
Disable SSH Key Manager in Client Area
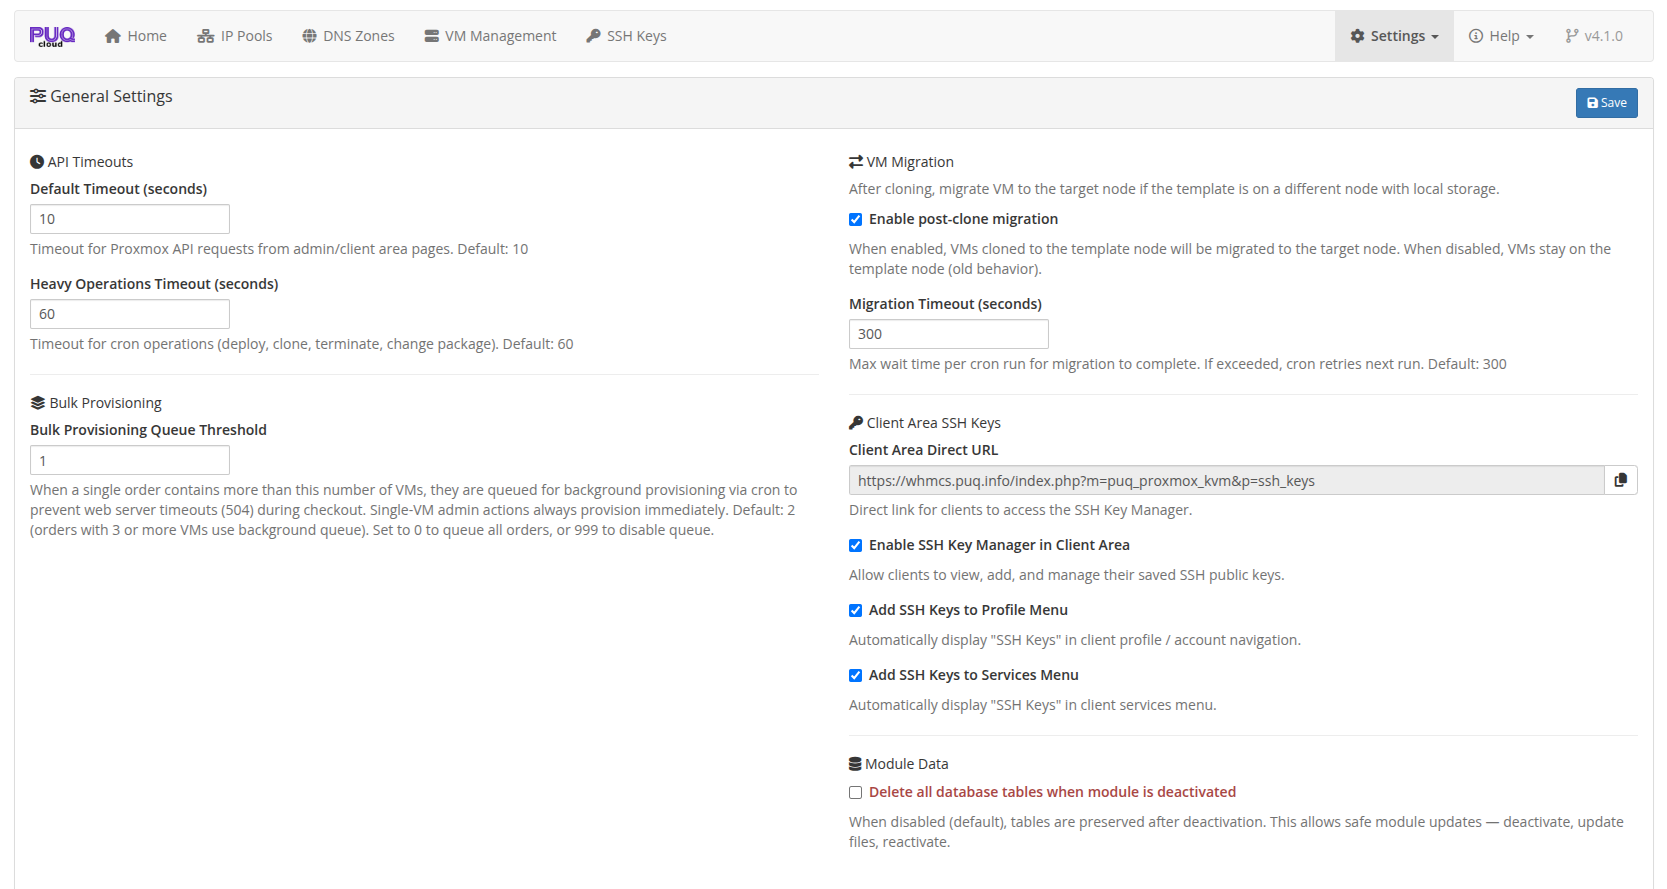point(856,546)
